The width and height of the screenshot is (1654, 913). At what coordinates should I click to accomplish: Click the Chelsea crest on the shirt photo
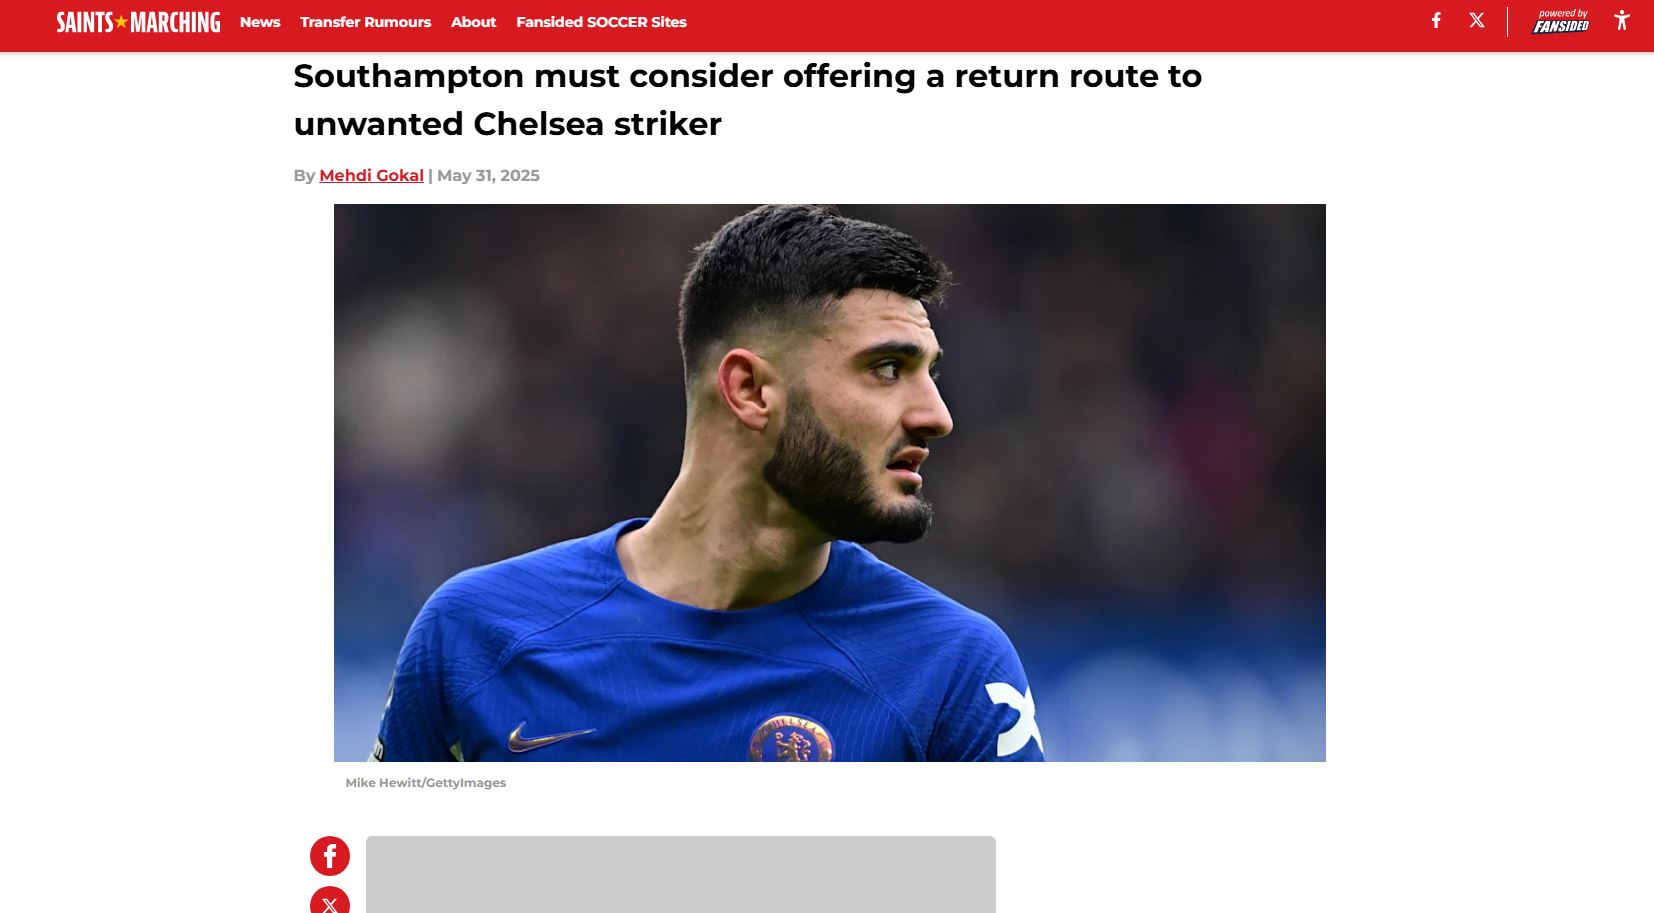coord(790,740)
